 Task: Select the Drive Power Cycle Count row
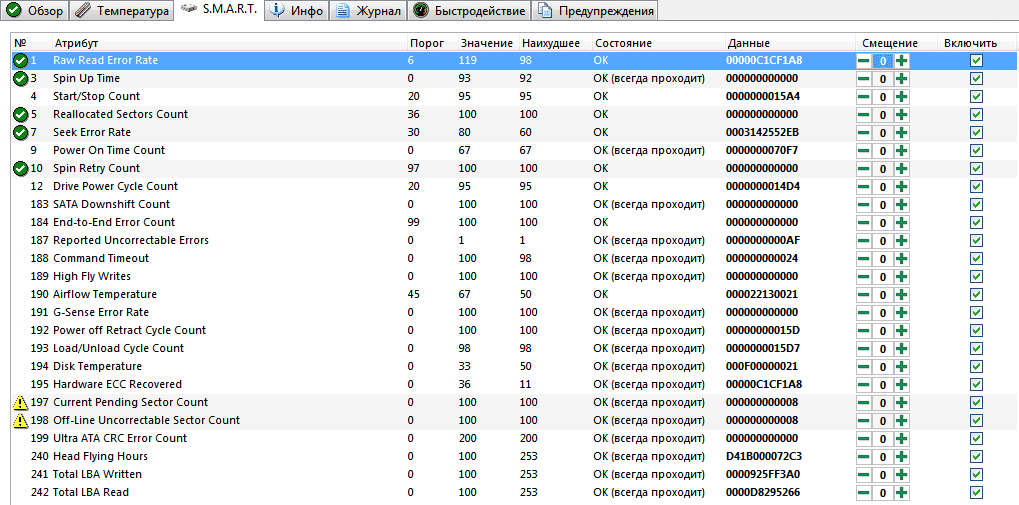515,187
